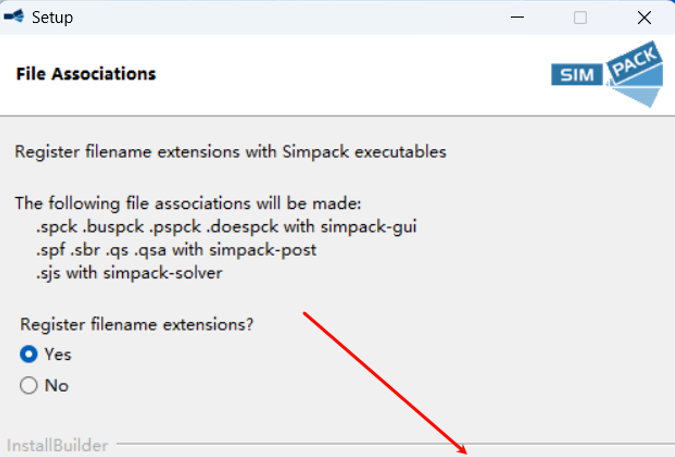The width and height of the screenshot is (675, 457).
Task: Click the "Register filename extensions?" question label
Action: point(137,324)
